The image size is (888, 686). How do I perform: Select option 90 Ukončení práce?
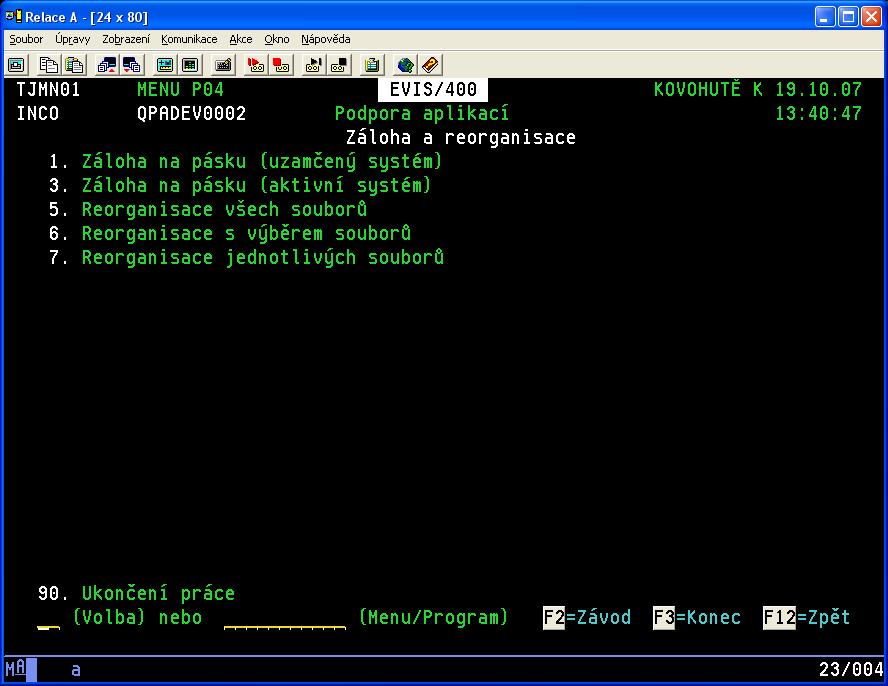click(136, 593)
